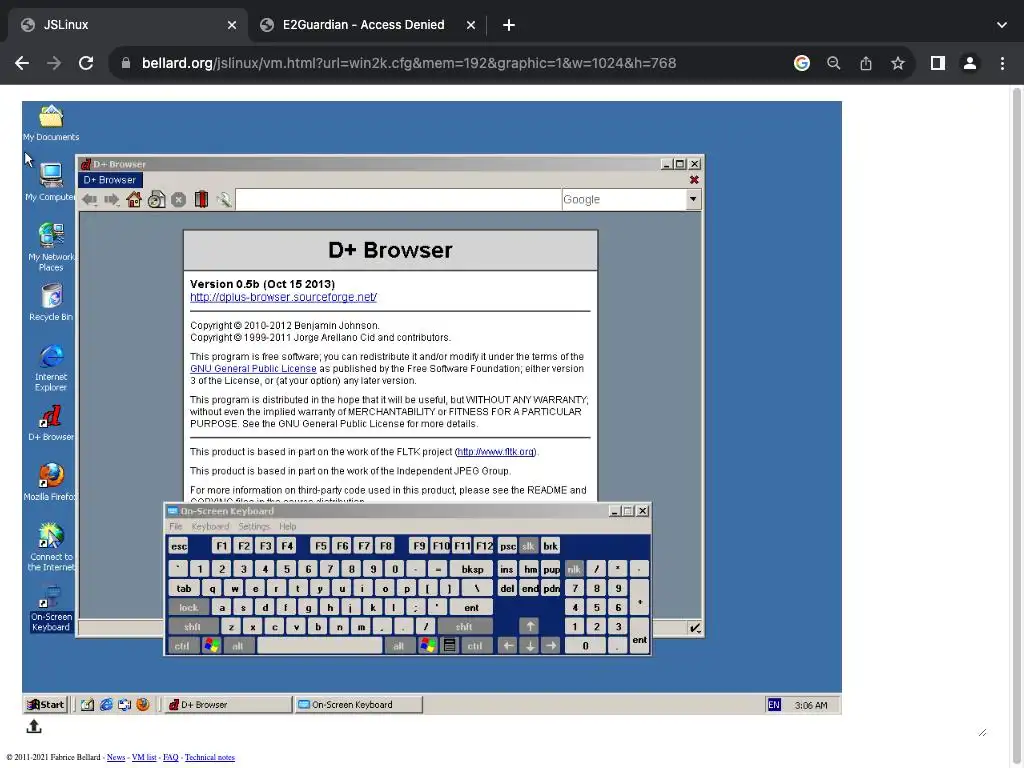Click the application menu key on keyboard
Screen dimensions: 1024x768
449,647
